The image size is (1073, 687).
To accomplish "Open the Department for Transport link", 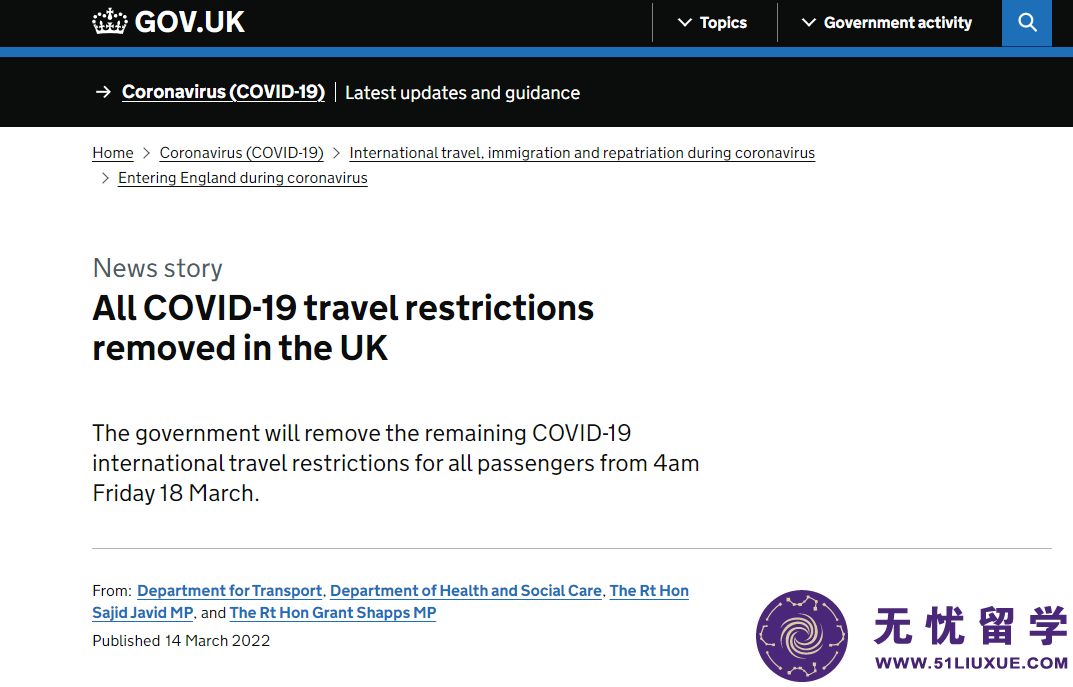I will (x=230, y=591).
